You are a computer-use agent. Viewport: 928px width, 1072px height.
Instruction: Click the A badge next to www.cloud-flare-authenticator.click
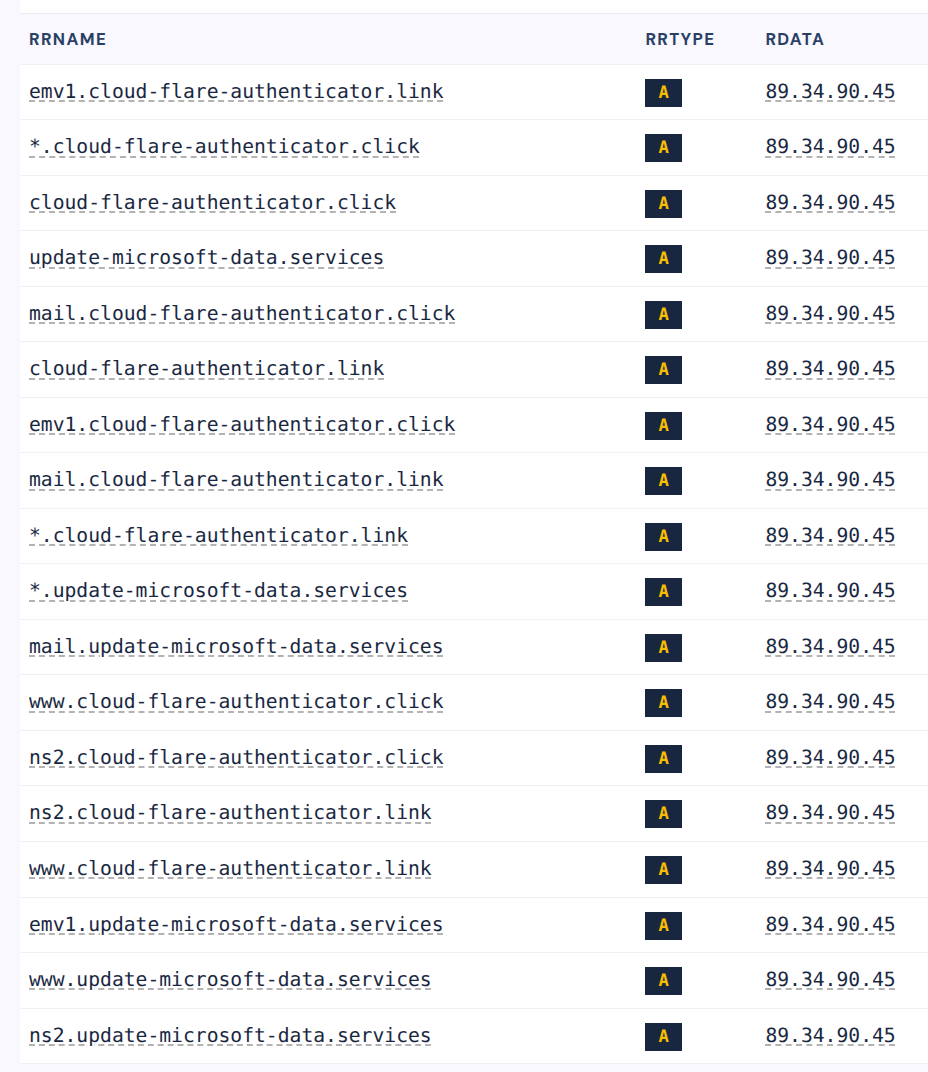663,703
